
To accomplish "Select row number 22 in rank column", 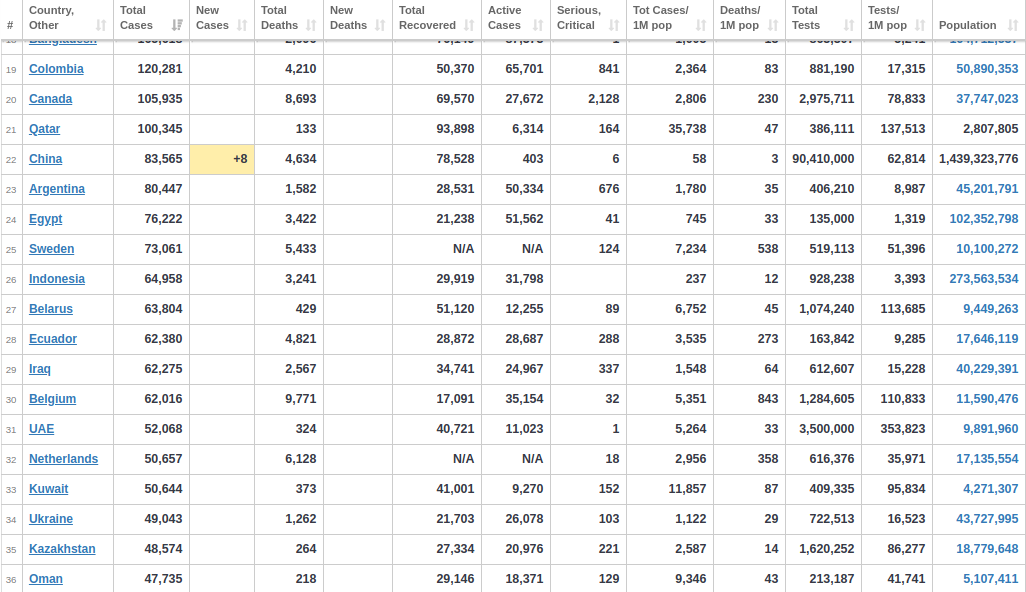I will coord(11,160).
